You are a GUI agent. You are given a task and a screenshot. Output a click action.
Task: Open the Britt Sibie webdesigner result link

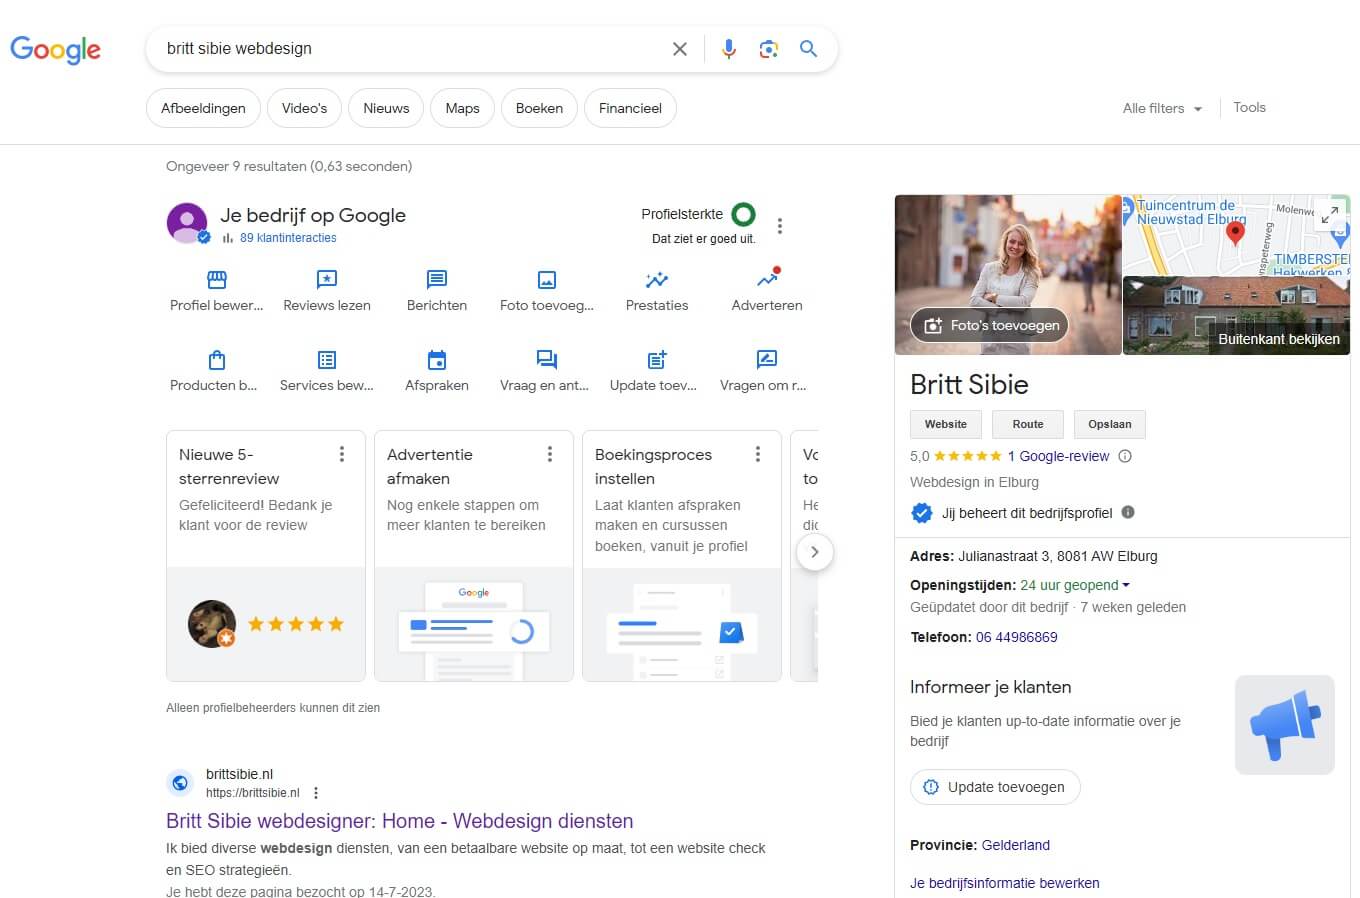tap(399, 821)
